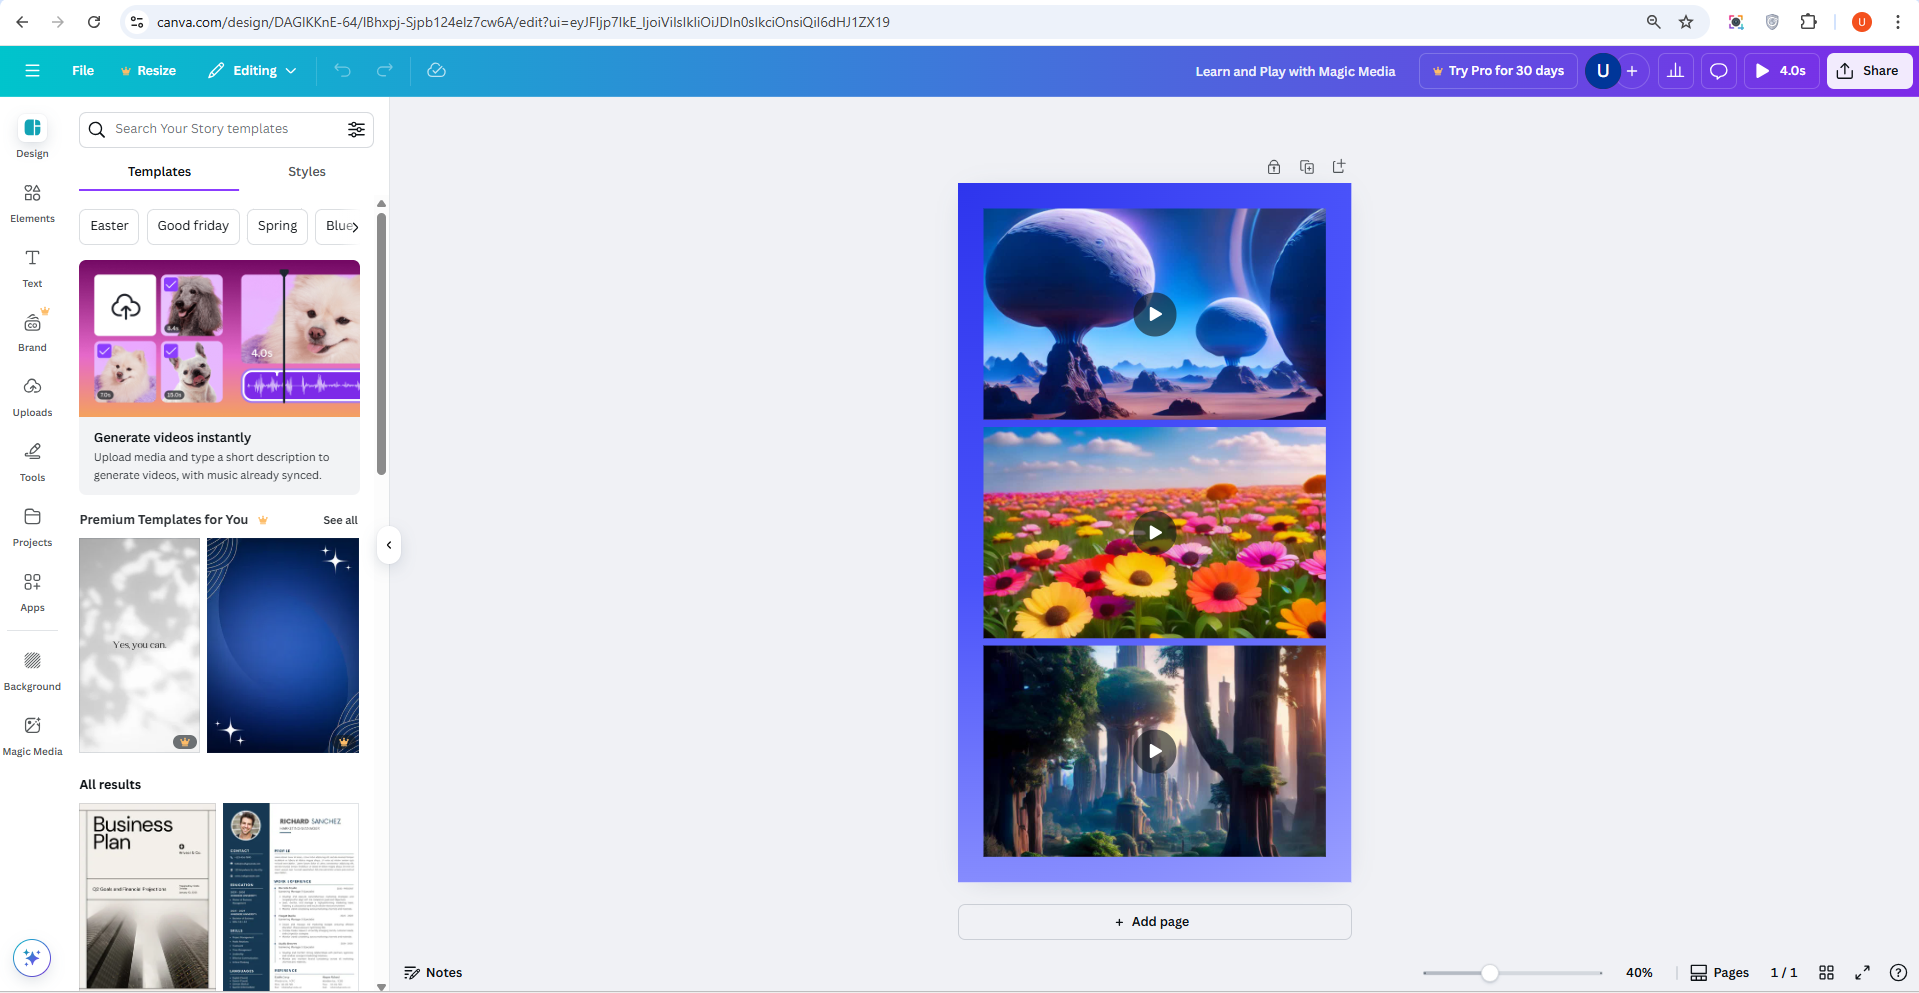This screenshot has height=993, width=1919.
Task: Open the File menu
Action: click(x=82, y=70)
